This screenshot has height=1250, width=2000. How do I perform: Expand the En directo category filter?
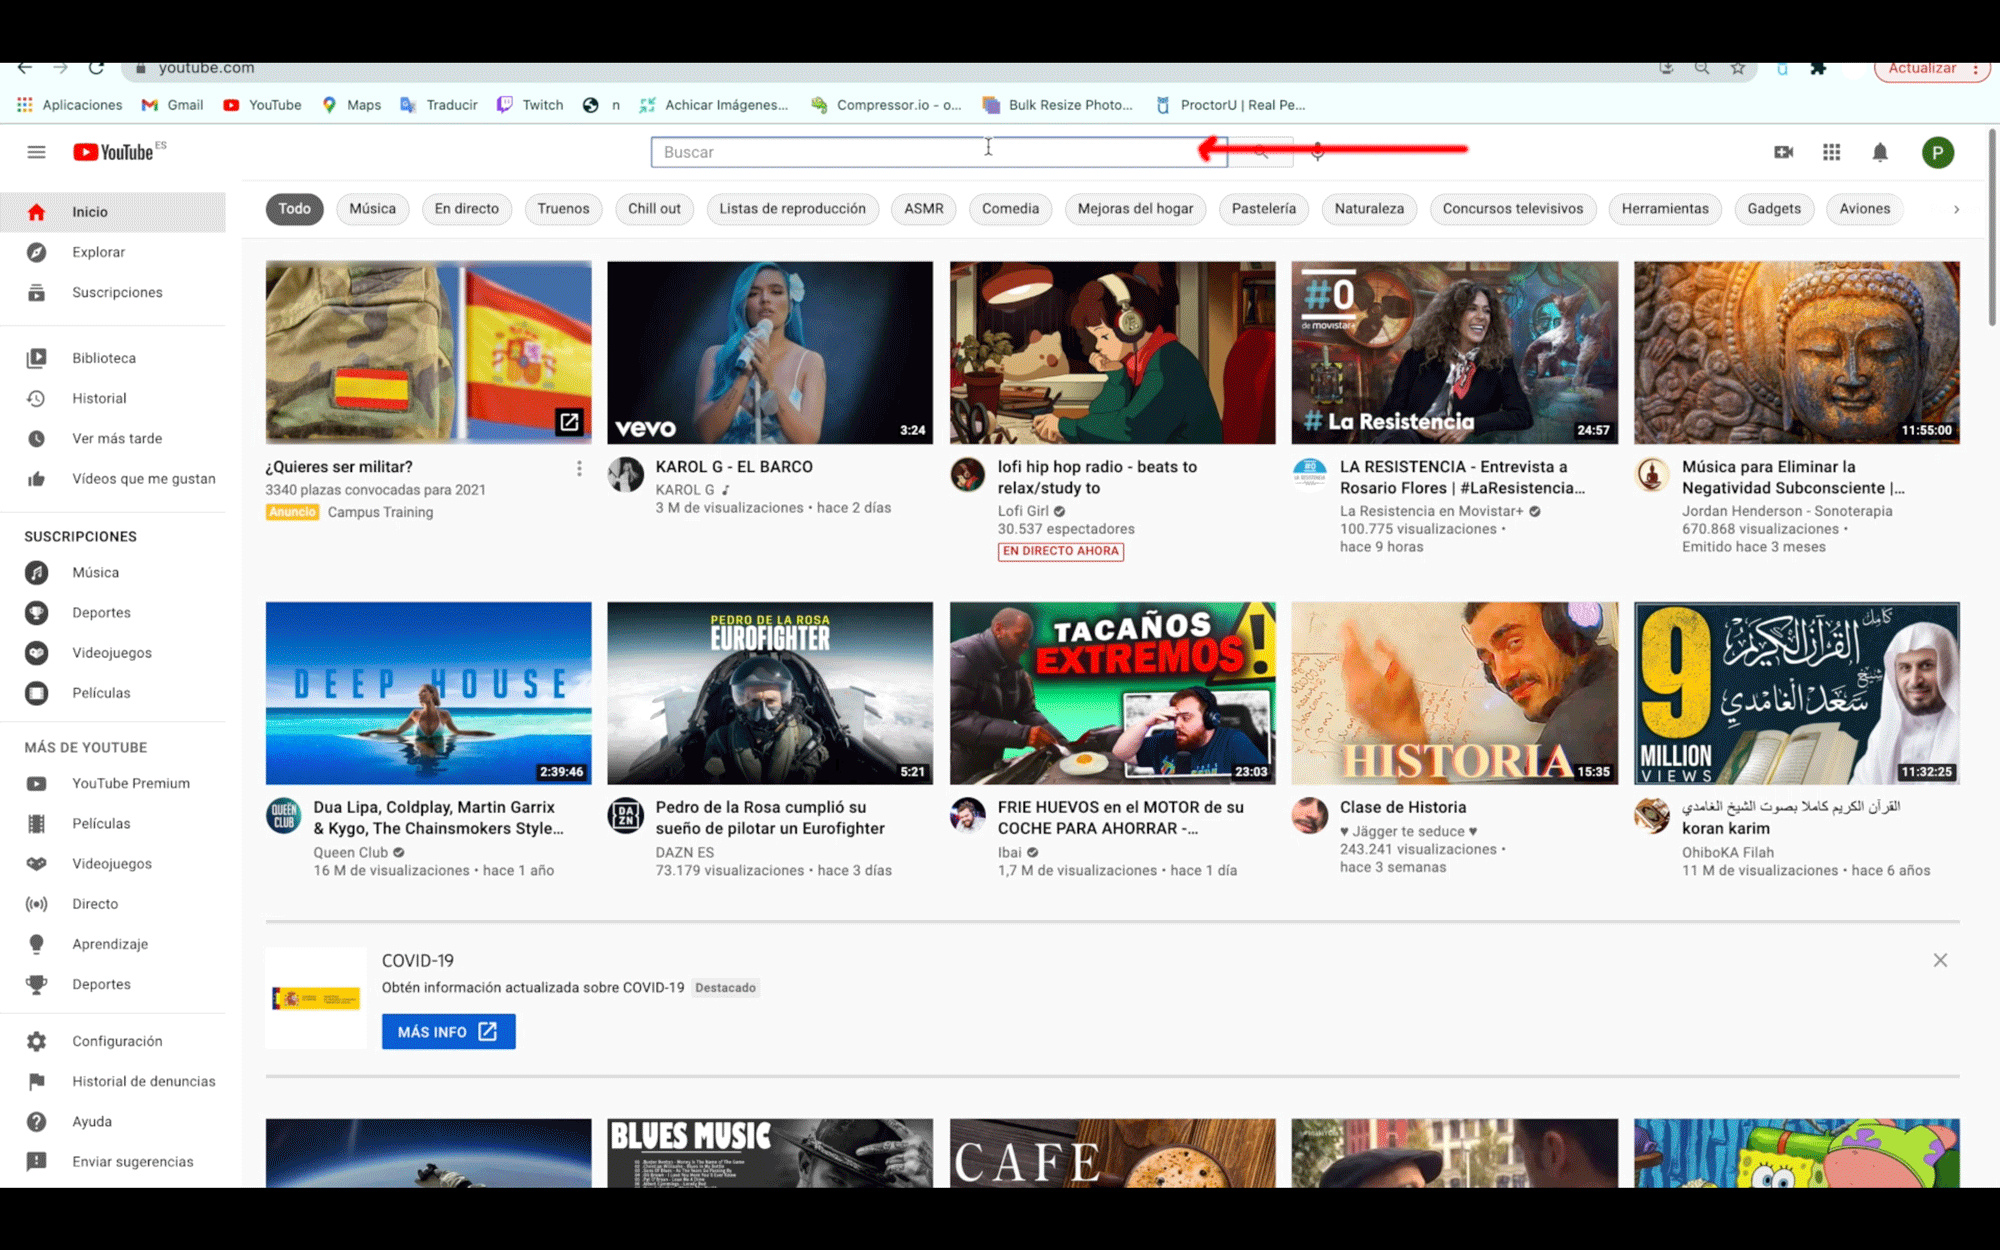pos(467,209)
